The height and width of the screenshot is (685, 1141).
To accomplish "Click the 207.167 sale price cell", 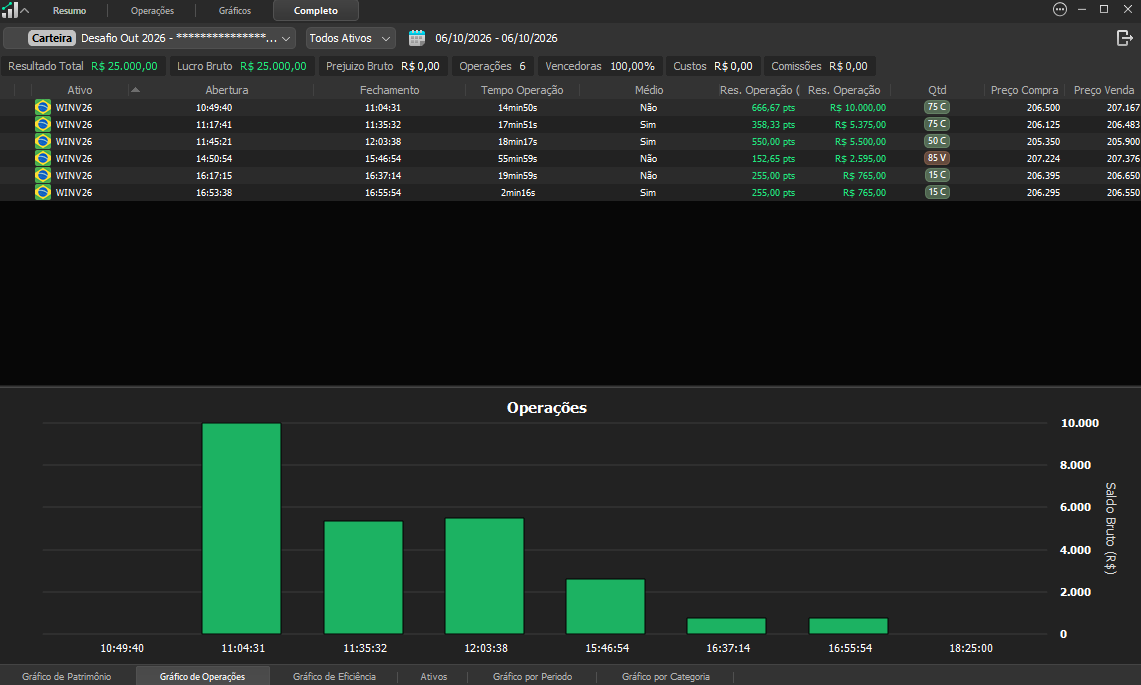I will (1123, 108).
